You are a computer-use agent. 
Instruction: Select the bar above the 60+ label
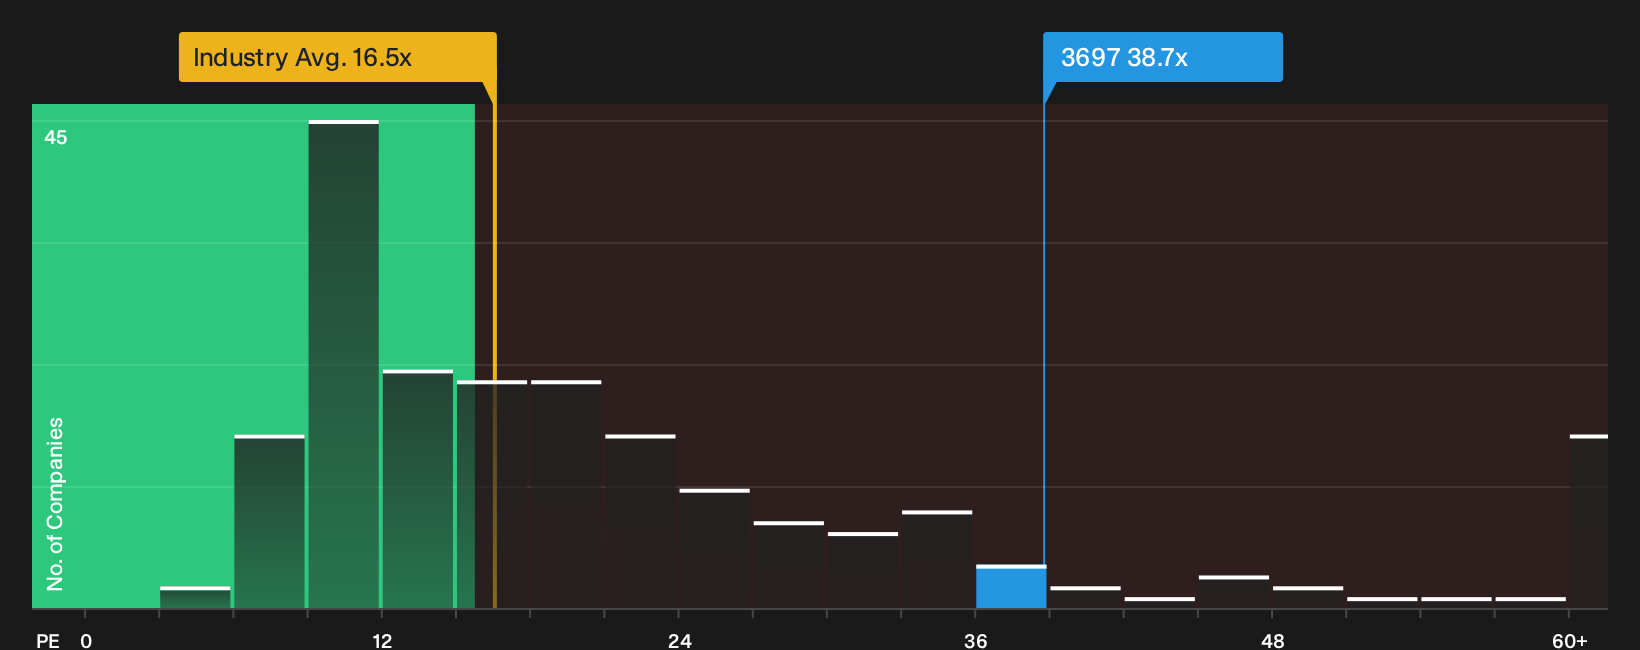[1589, 521]
